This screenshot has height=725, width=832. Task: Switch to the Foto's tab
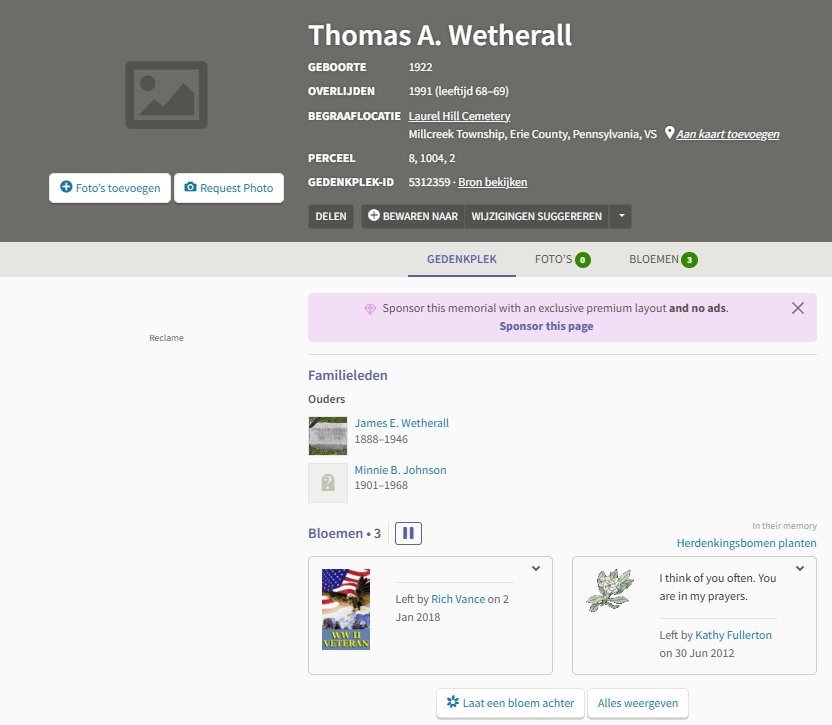562,259
